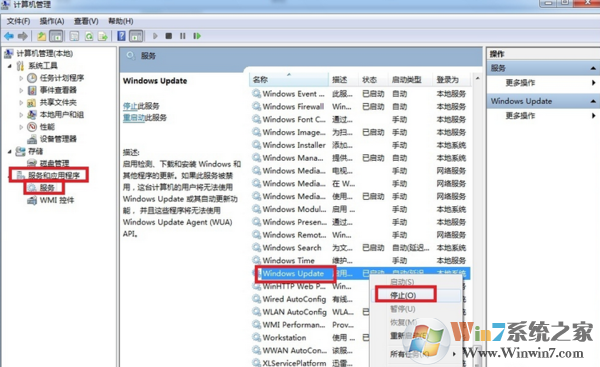Open the 操作(A) menu
Screen dimensions: 600x367
tap(52, 21)
